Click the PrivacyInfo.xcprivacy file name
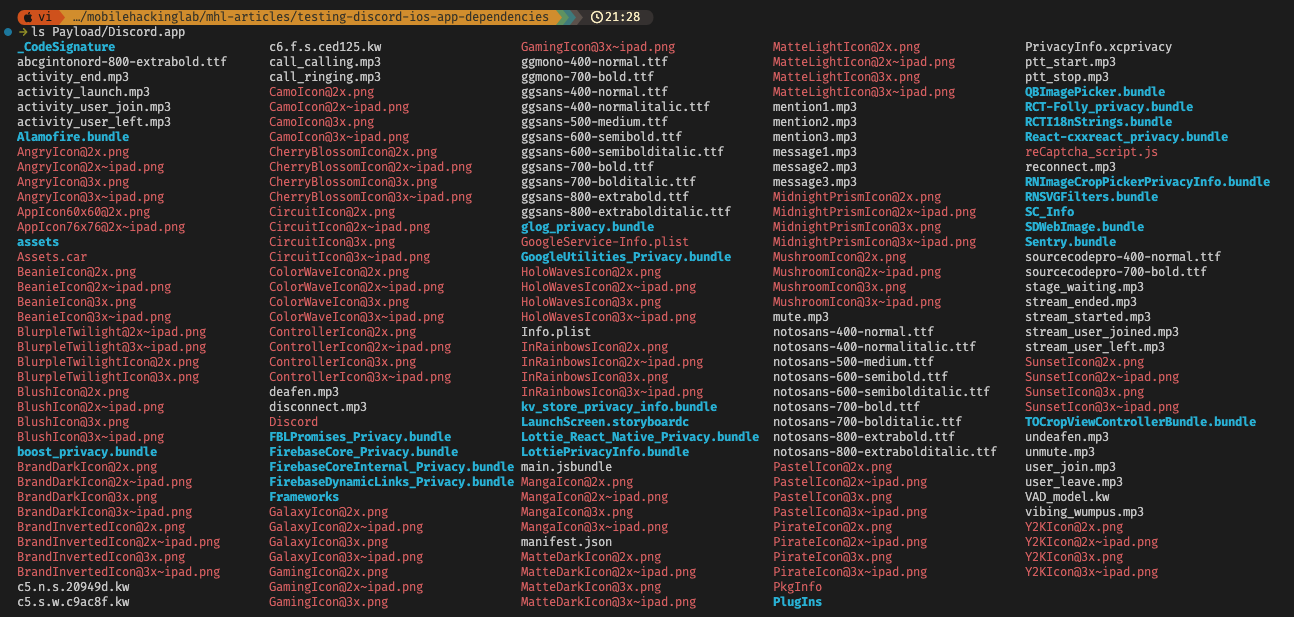Image resolution: width=1294 pixels, height=617 pixels. click(x=1099, y=47)
